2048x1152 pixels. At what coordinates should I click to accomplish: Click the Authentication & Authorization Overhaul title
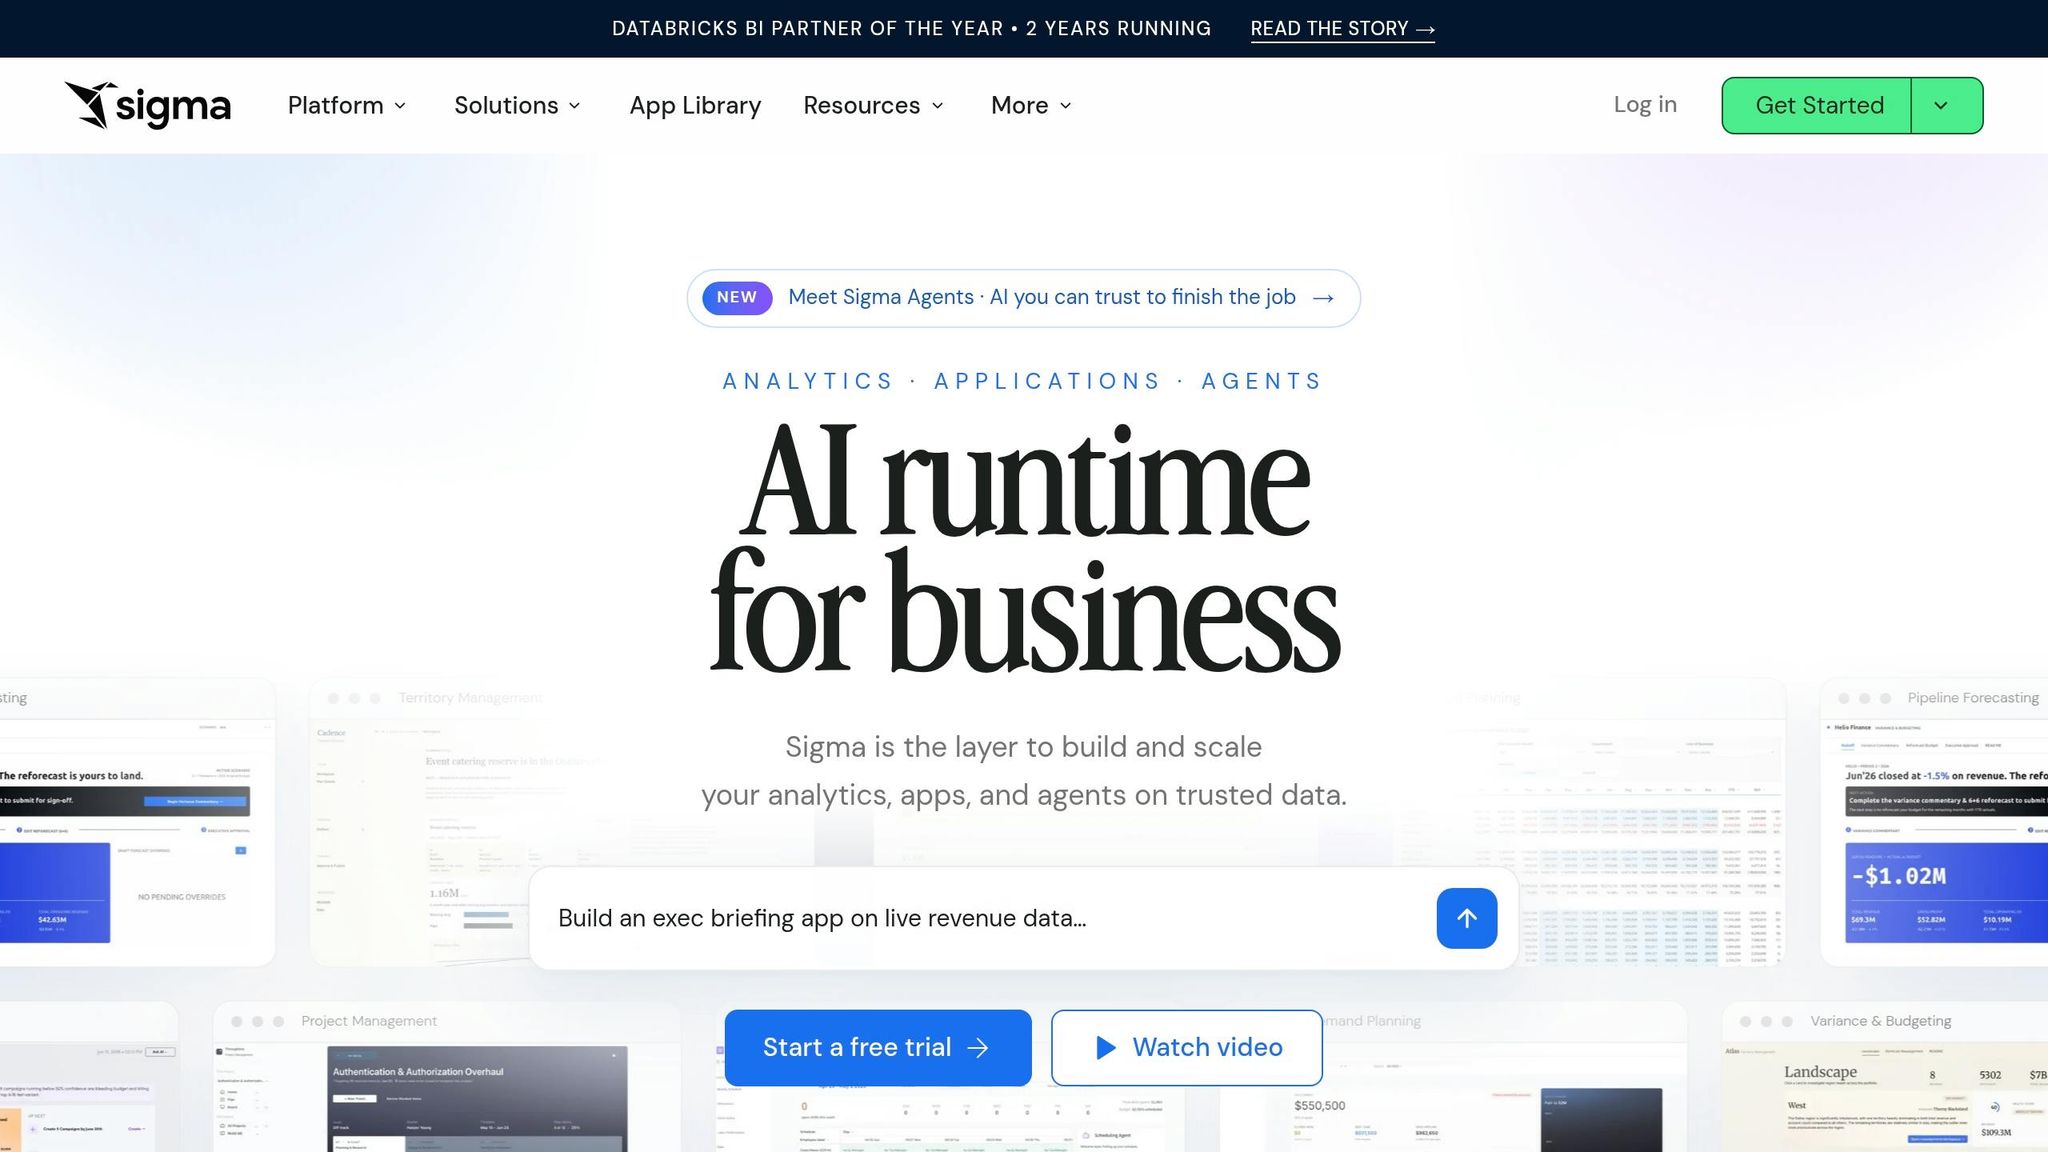click(x=418, y=1071)
